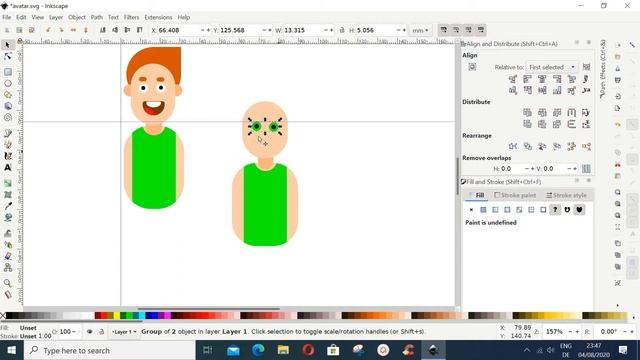Iconify the Fill and Stroke panel
640x360 pixels.
(x=577, y=180)
